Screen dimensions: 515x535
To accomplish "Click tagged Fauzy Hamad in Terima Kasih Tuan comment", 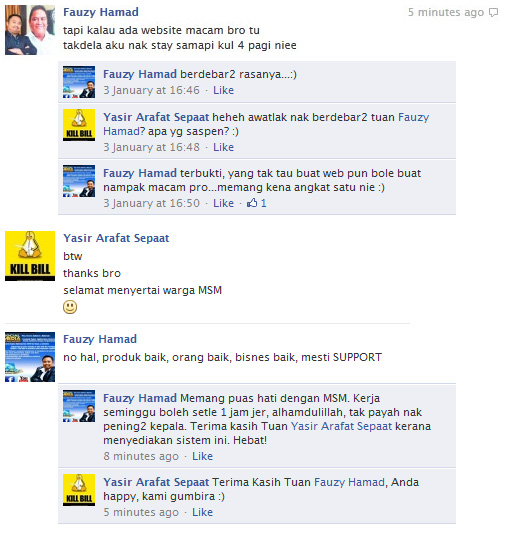I will click(349, 482).
